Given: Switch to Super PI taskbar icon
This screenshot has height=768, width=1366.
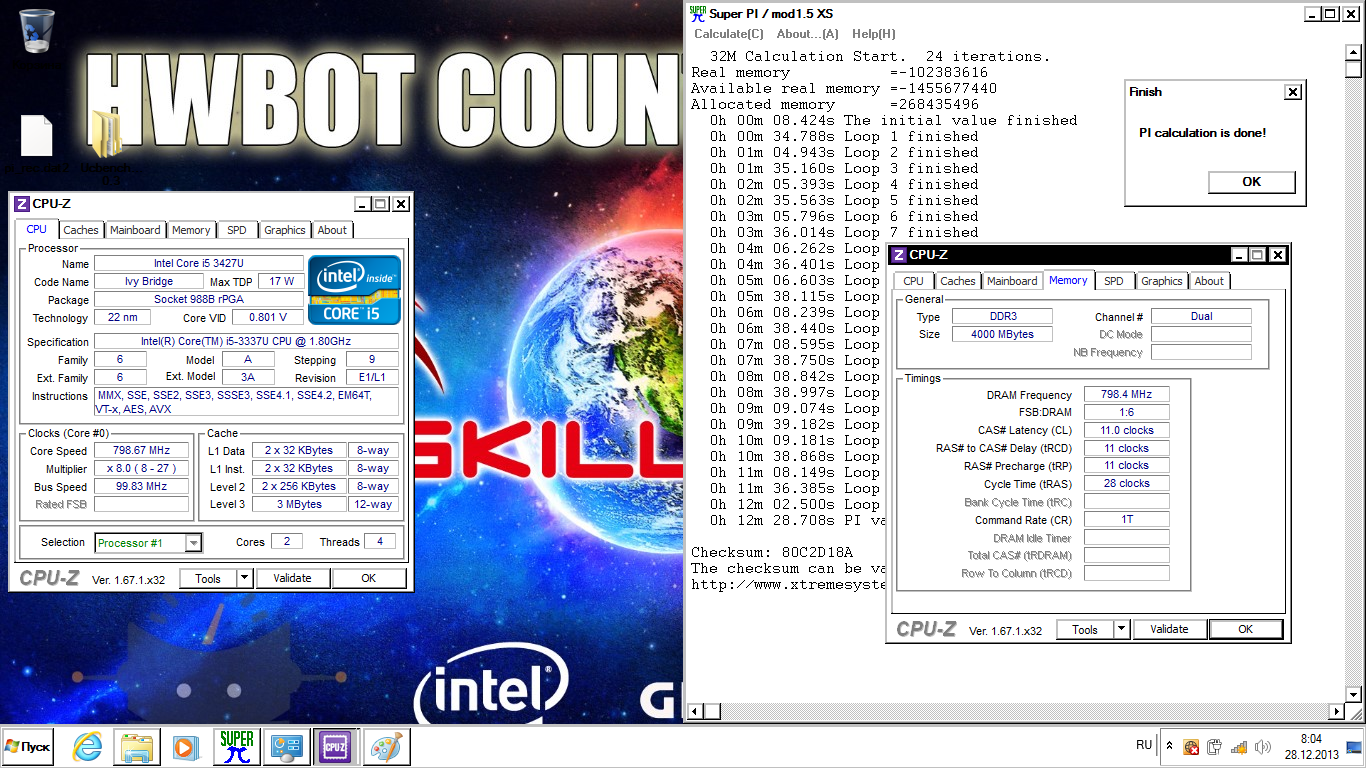Looking at the screenshot, I should [x=237, y=746].
